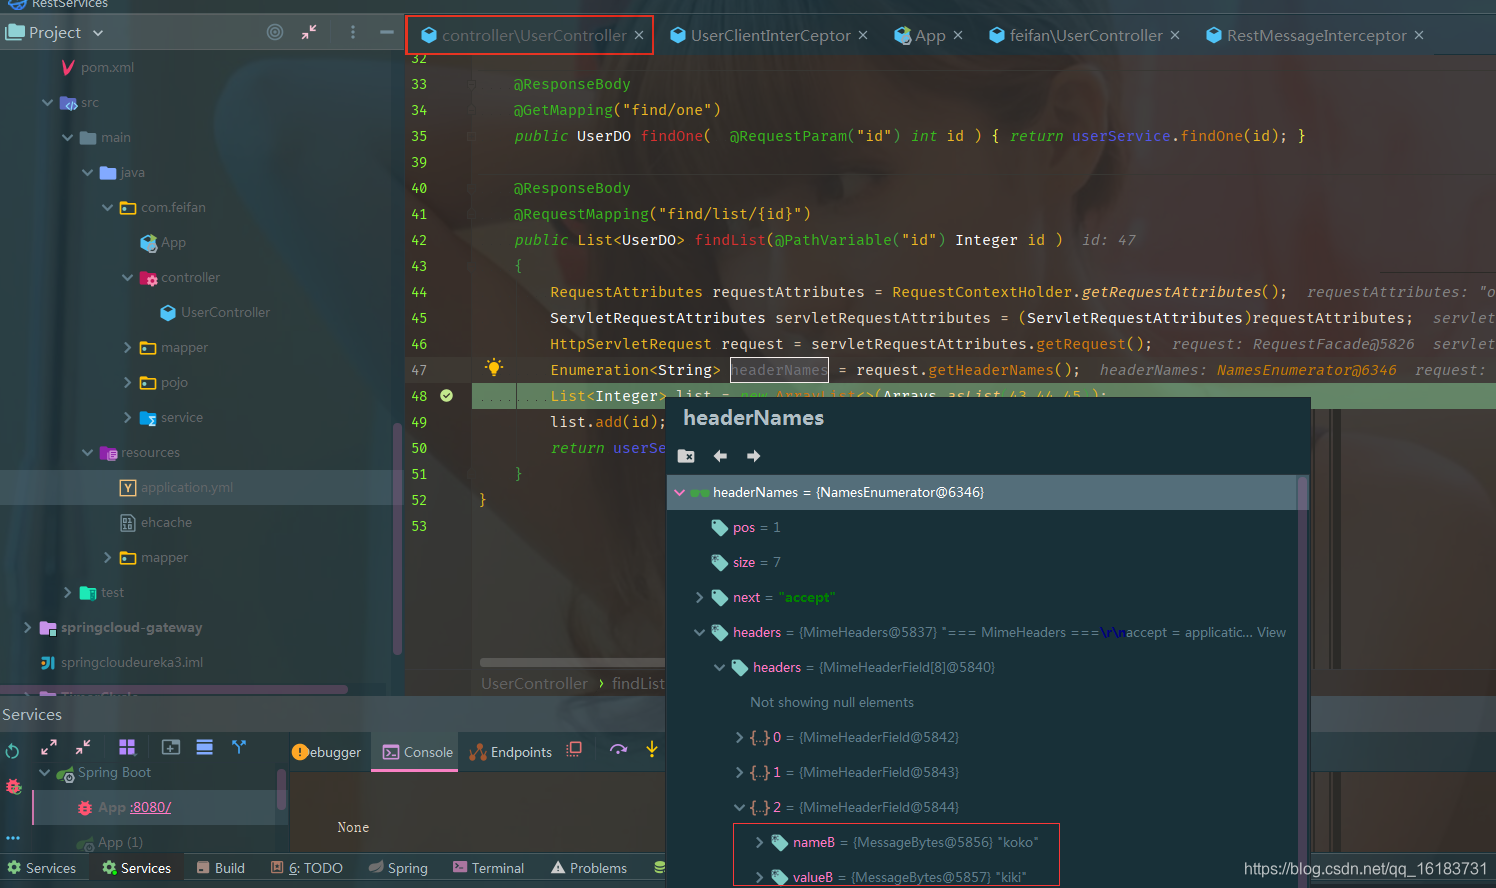Hide the Project tool window with minimize icon

(386, 32)
